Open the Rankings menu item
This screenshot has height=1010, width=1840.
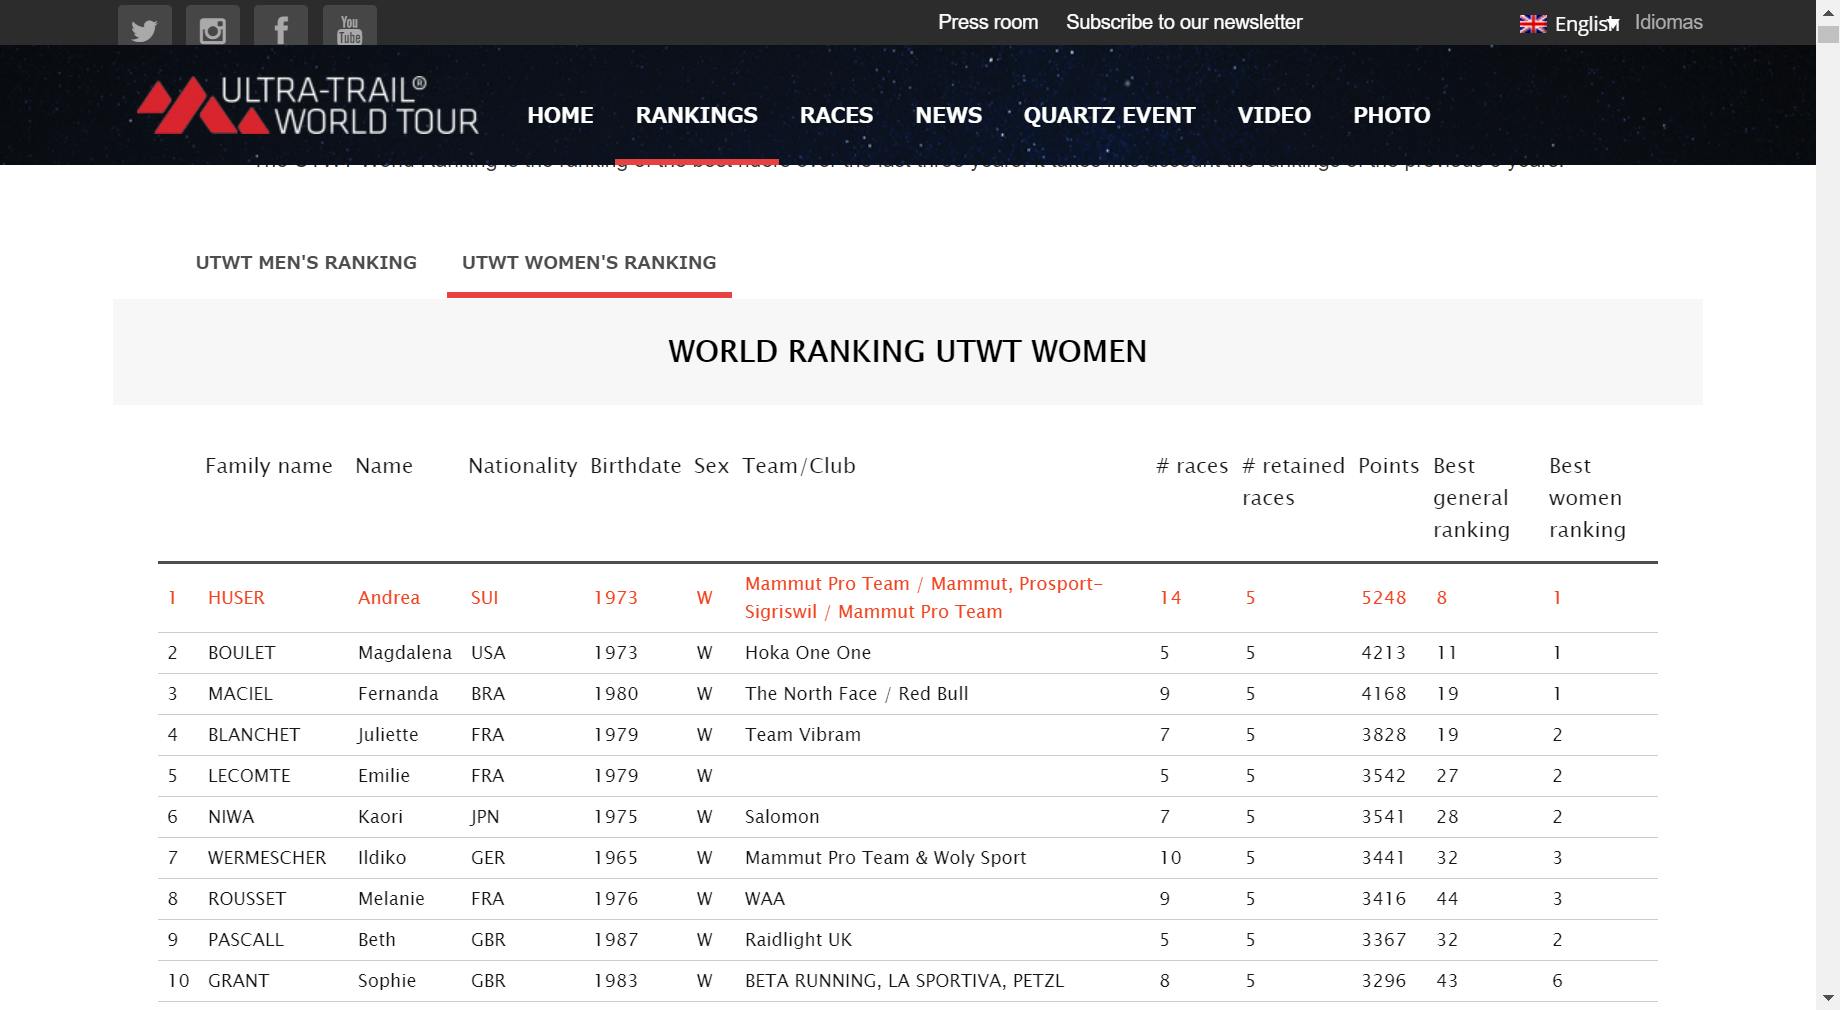[696, 115]
